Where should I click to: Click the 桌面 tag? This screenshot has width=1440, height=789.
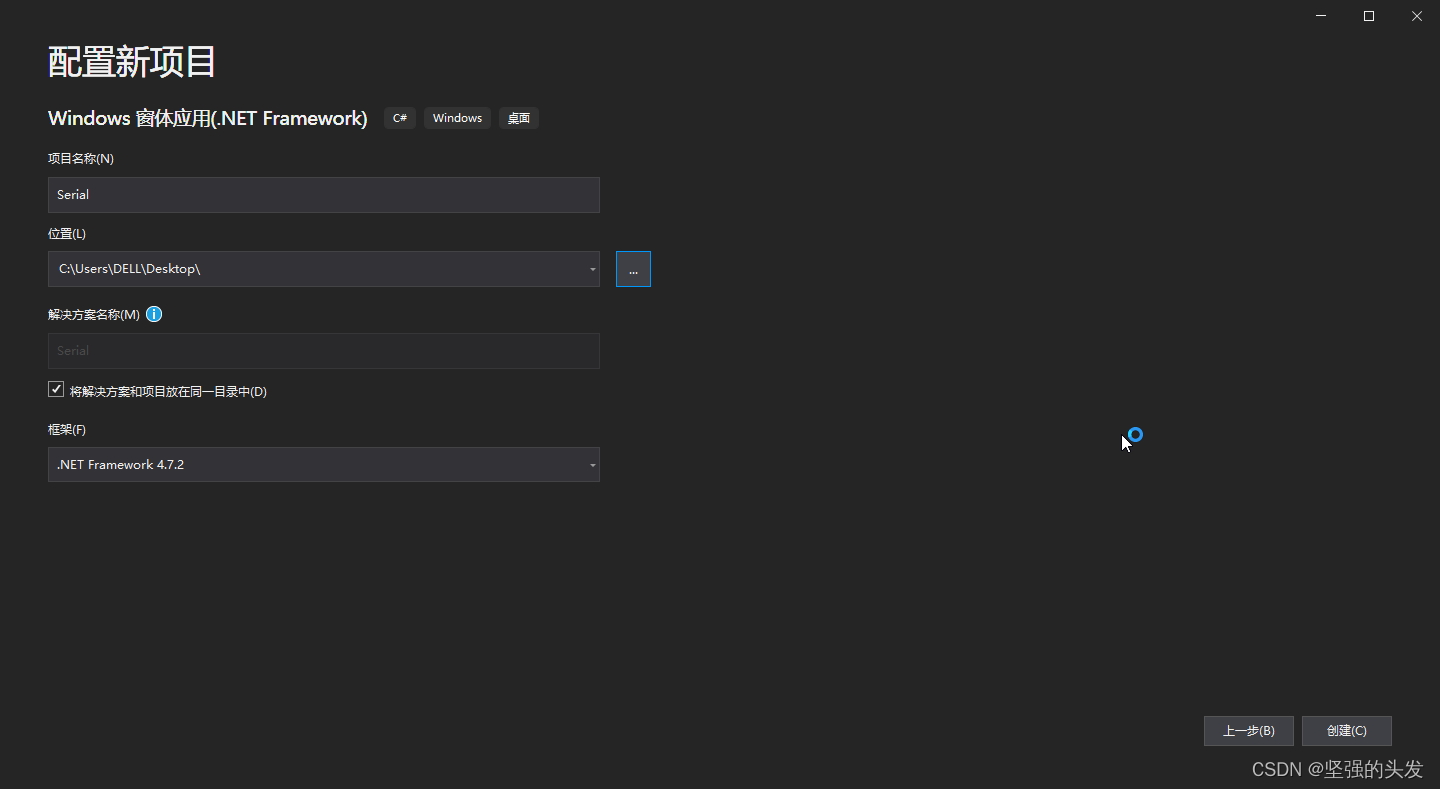(x=519, y=118)
